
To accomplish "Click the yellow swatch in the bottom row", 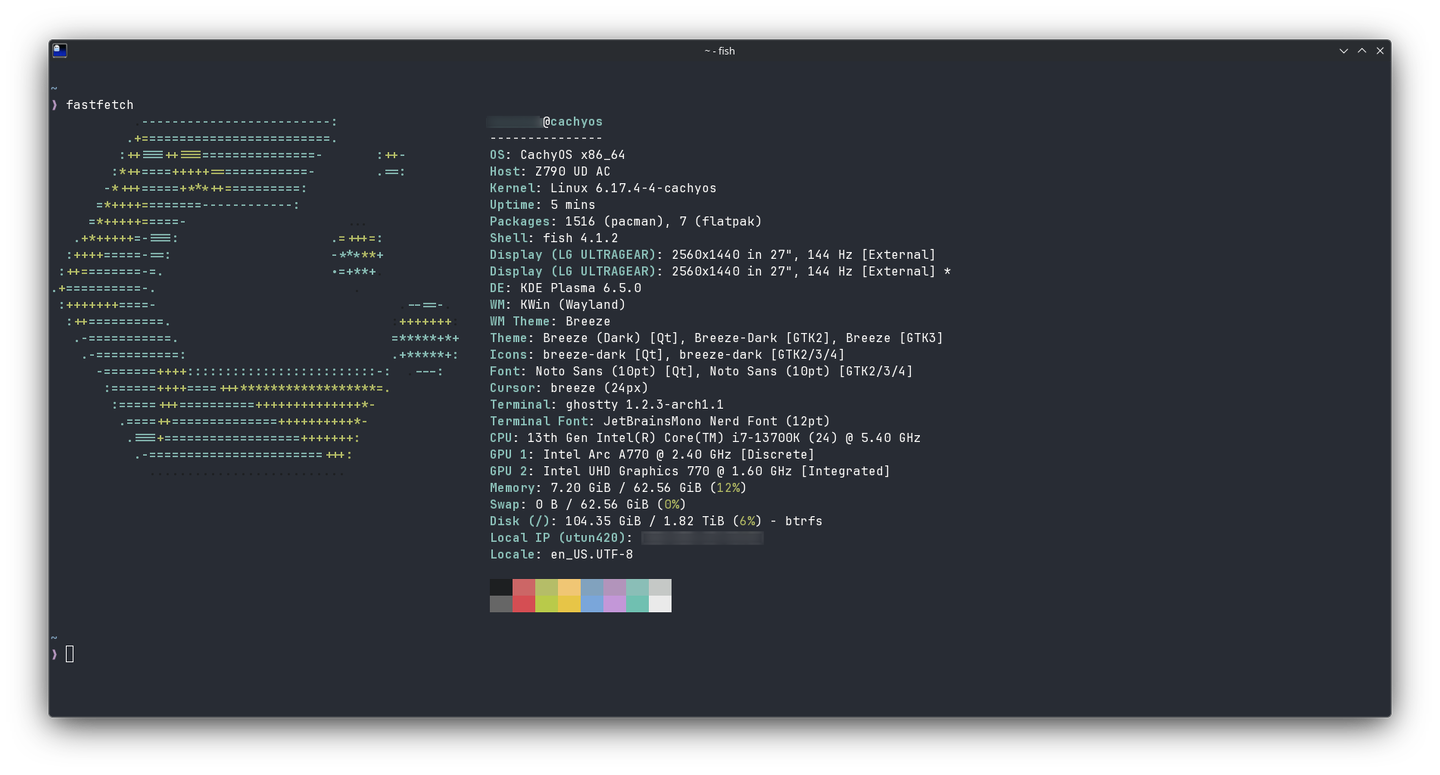I will (569, 603).
